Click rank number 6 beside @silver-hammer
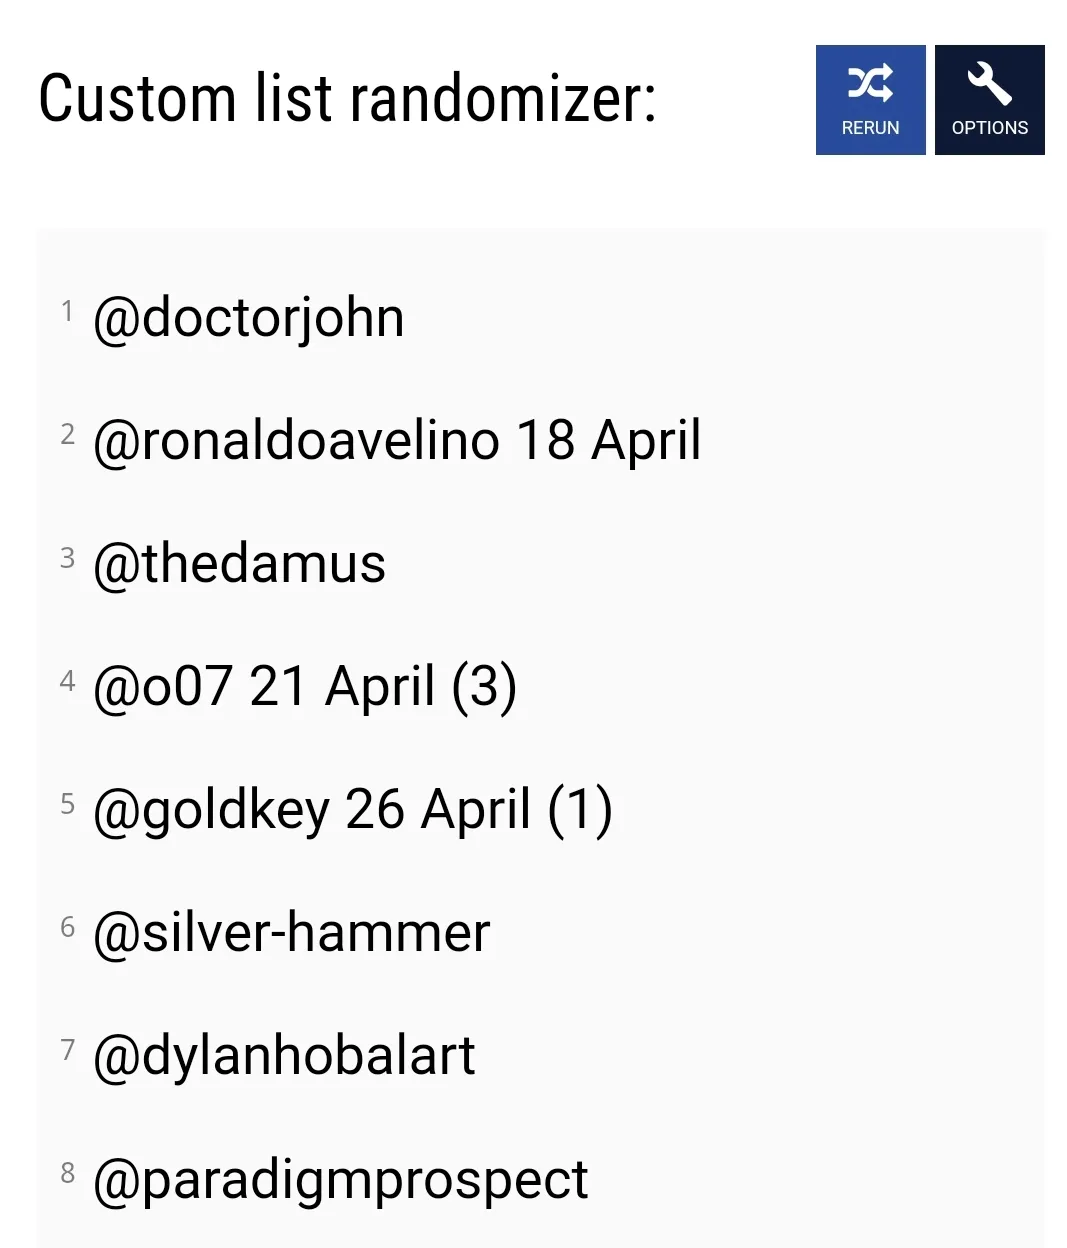The width and height of the screenshot is (1067, 1248). tap(67, 927)
